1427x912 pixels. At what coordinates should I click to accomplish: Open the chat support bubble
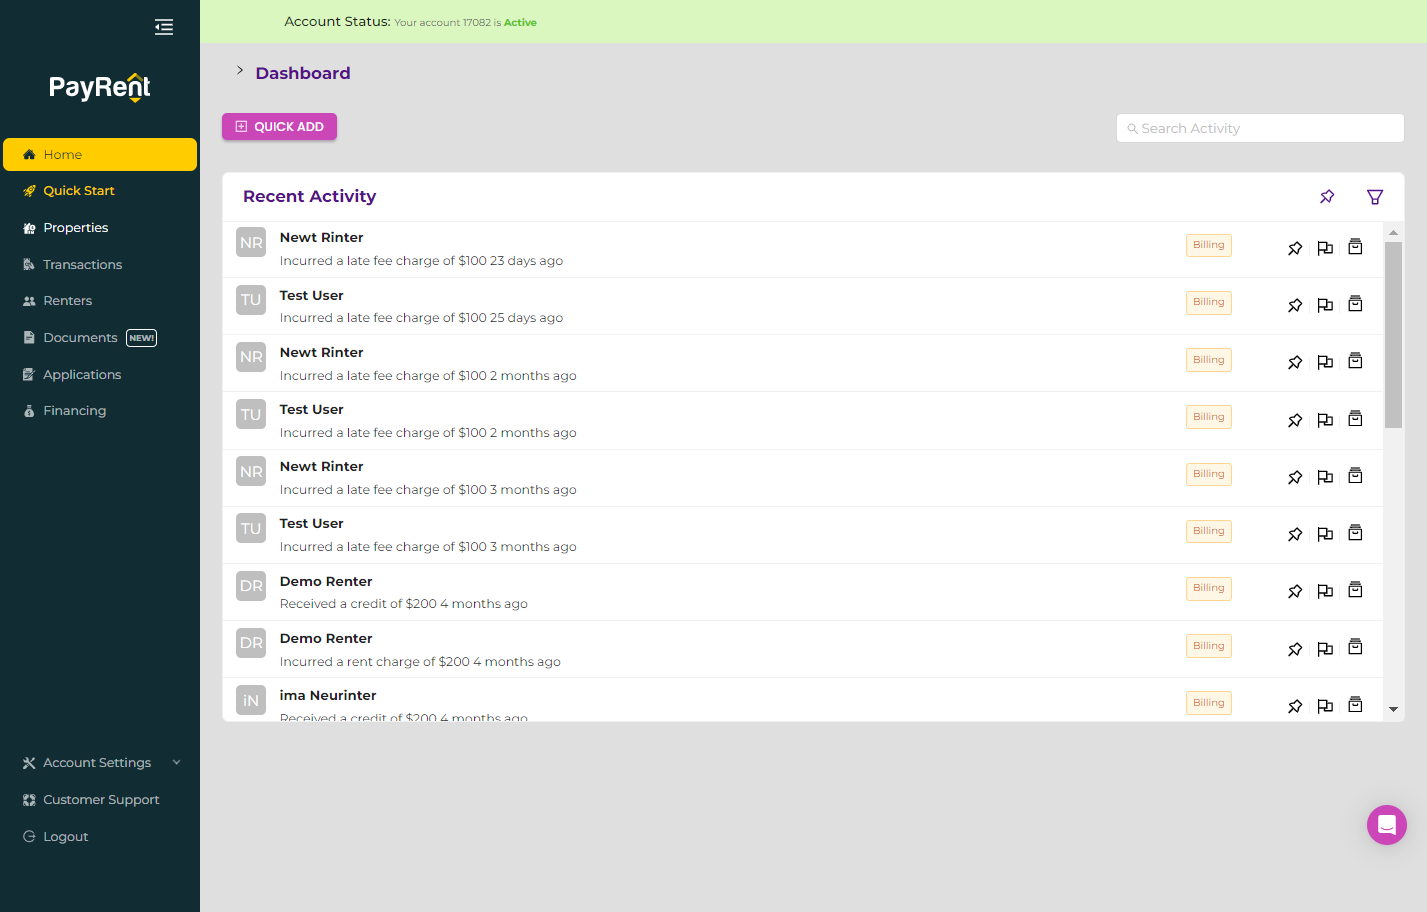click(x=1386, y=825)
